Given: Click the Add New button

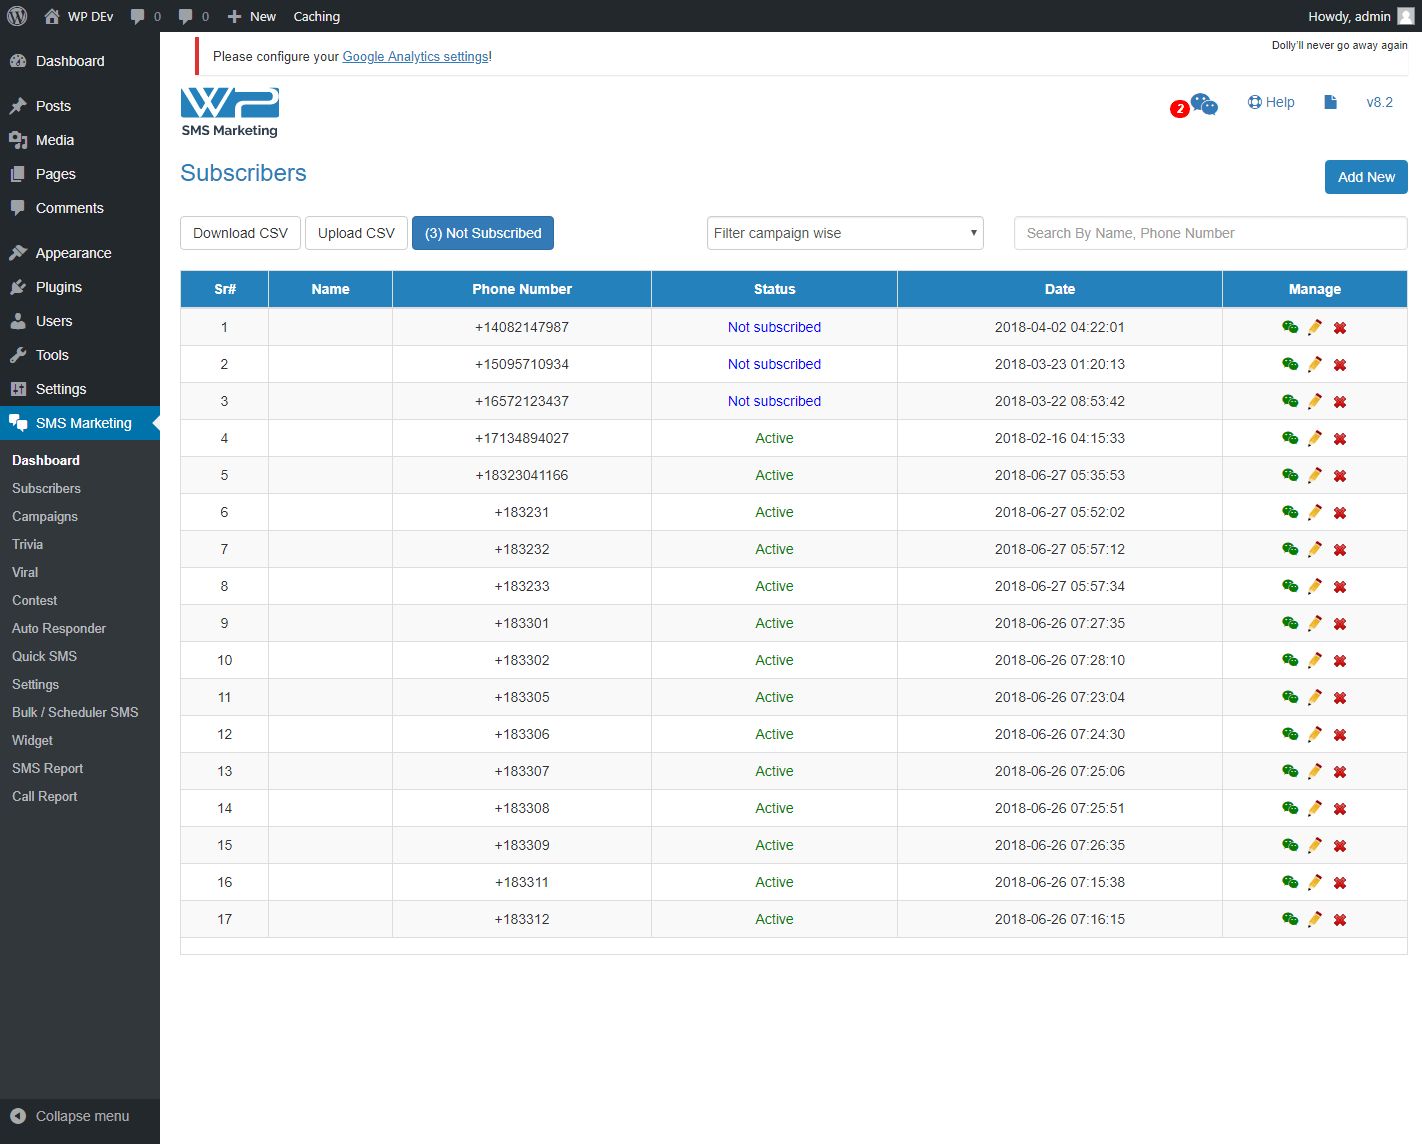Looking at the screenshot, I should [1366, 177].
